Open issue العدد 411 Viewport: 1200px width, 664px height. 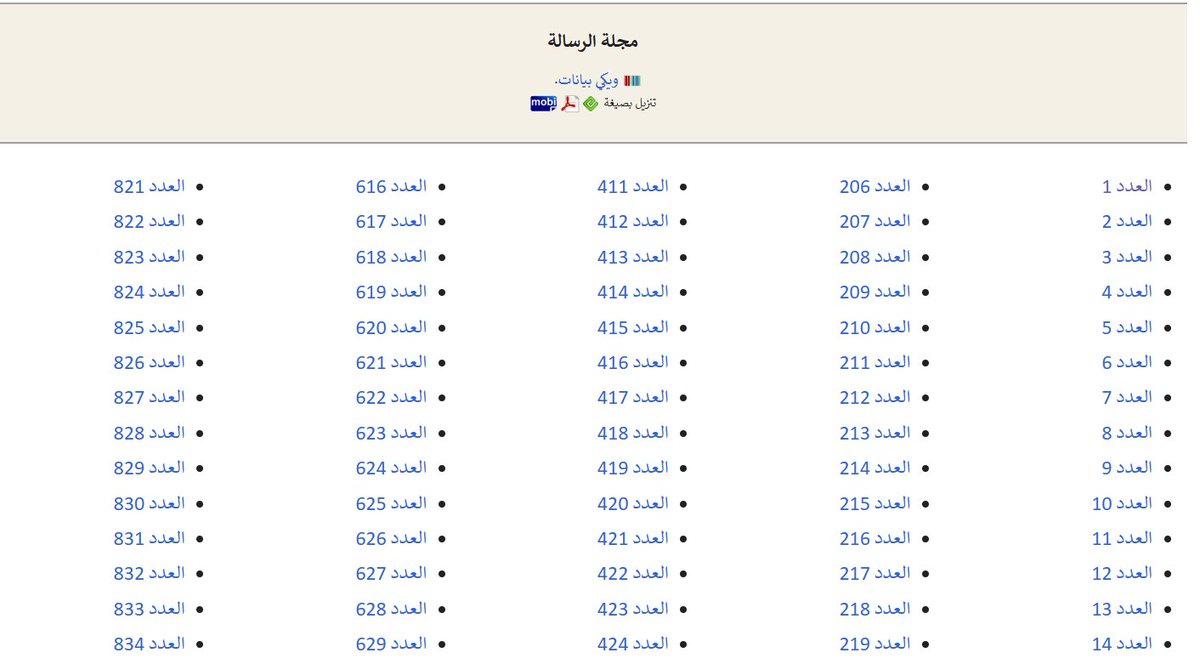pyautogui.click(x=633, y=186)
